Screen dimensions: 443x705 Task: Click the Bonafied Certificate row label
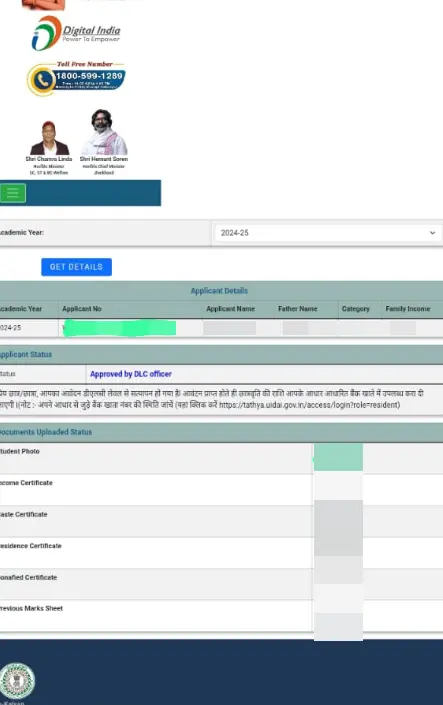coord(28,577)
